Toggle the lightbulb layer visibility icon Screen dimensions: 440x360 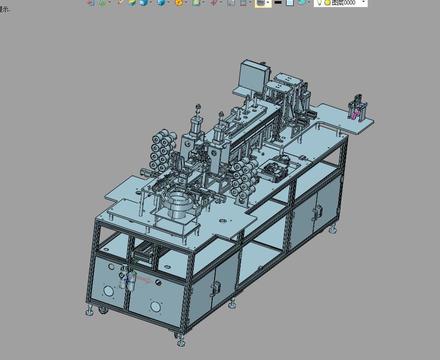click(319, 3)
